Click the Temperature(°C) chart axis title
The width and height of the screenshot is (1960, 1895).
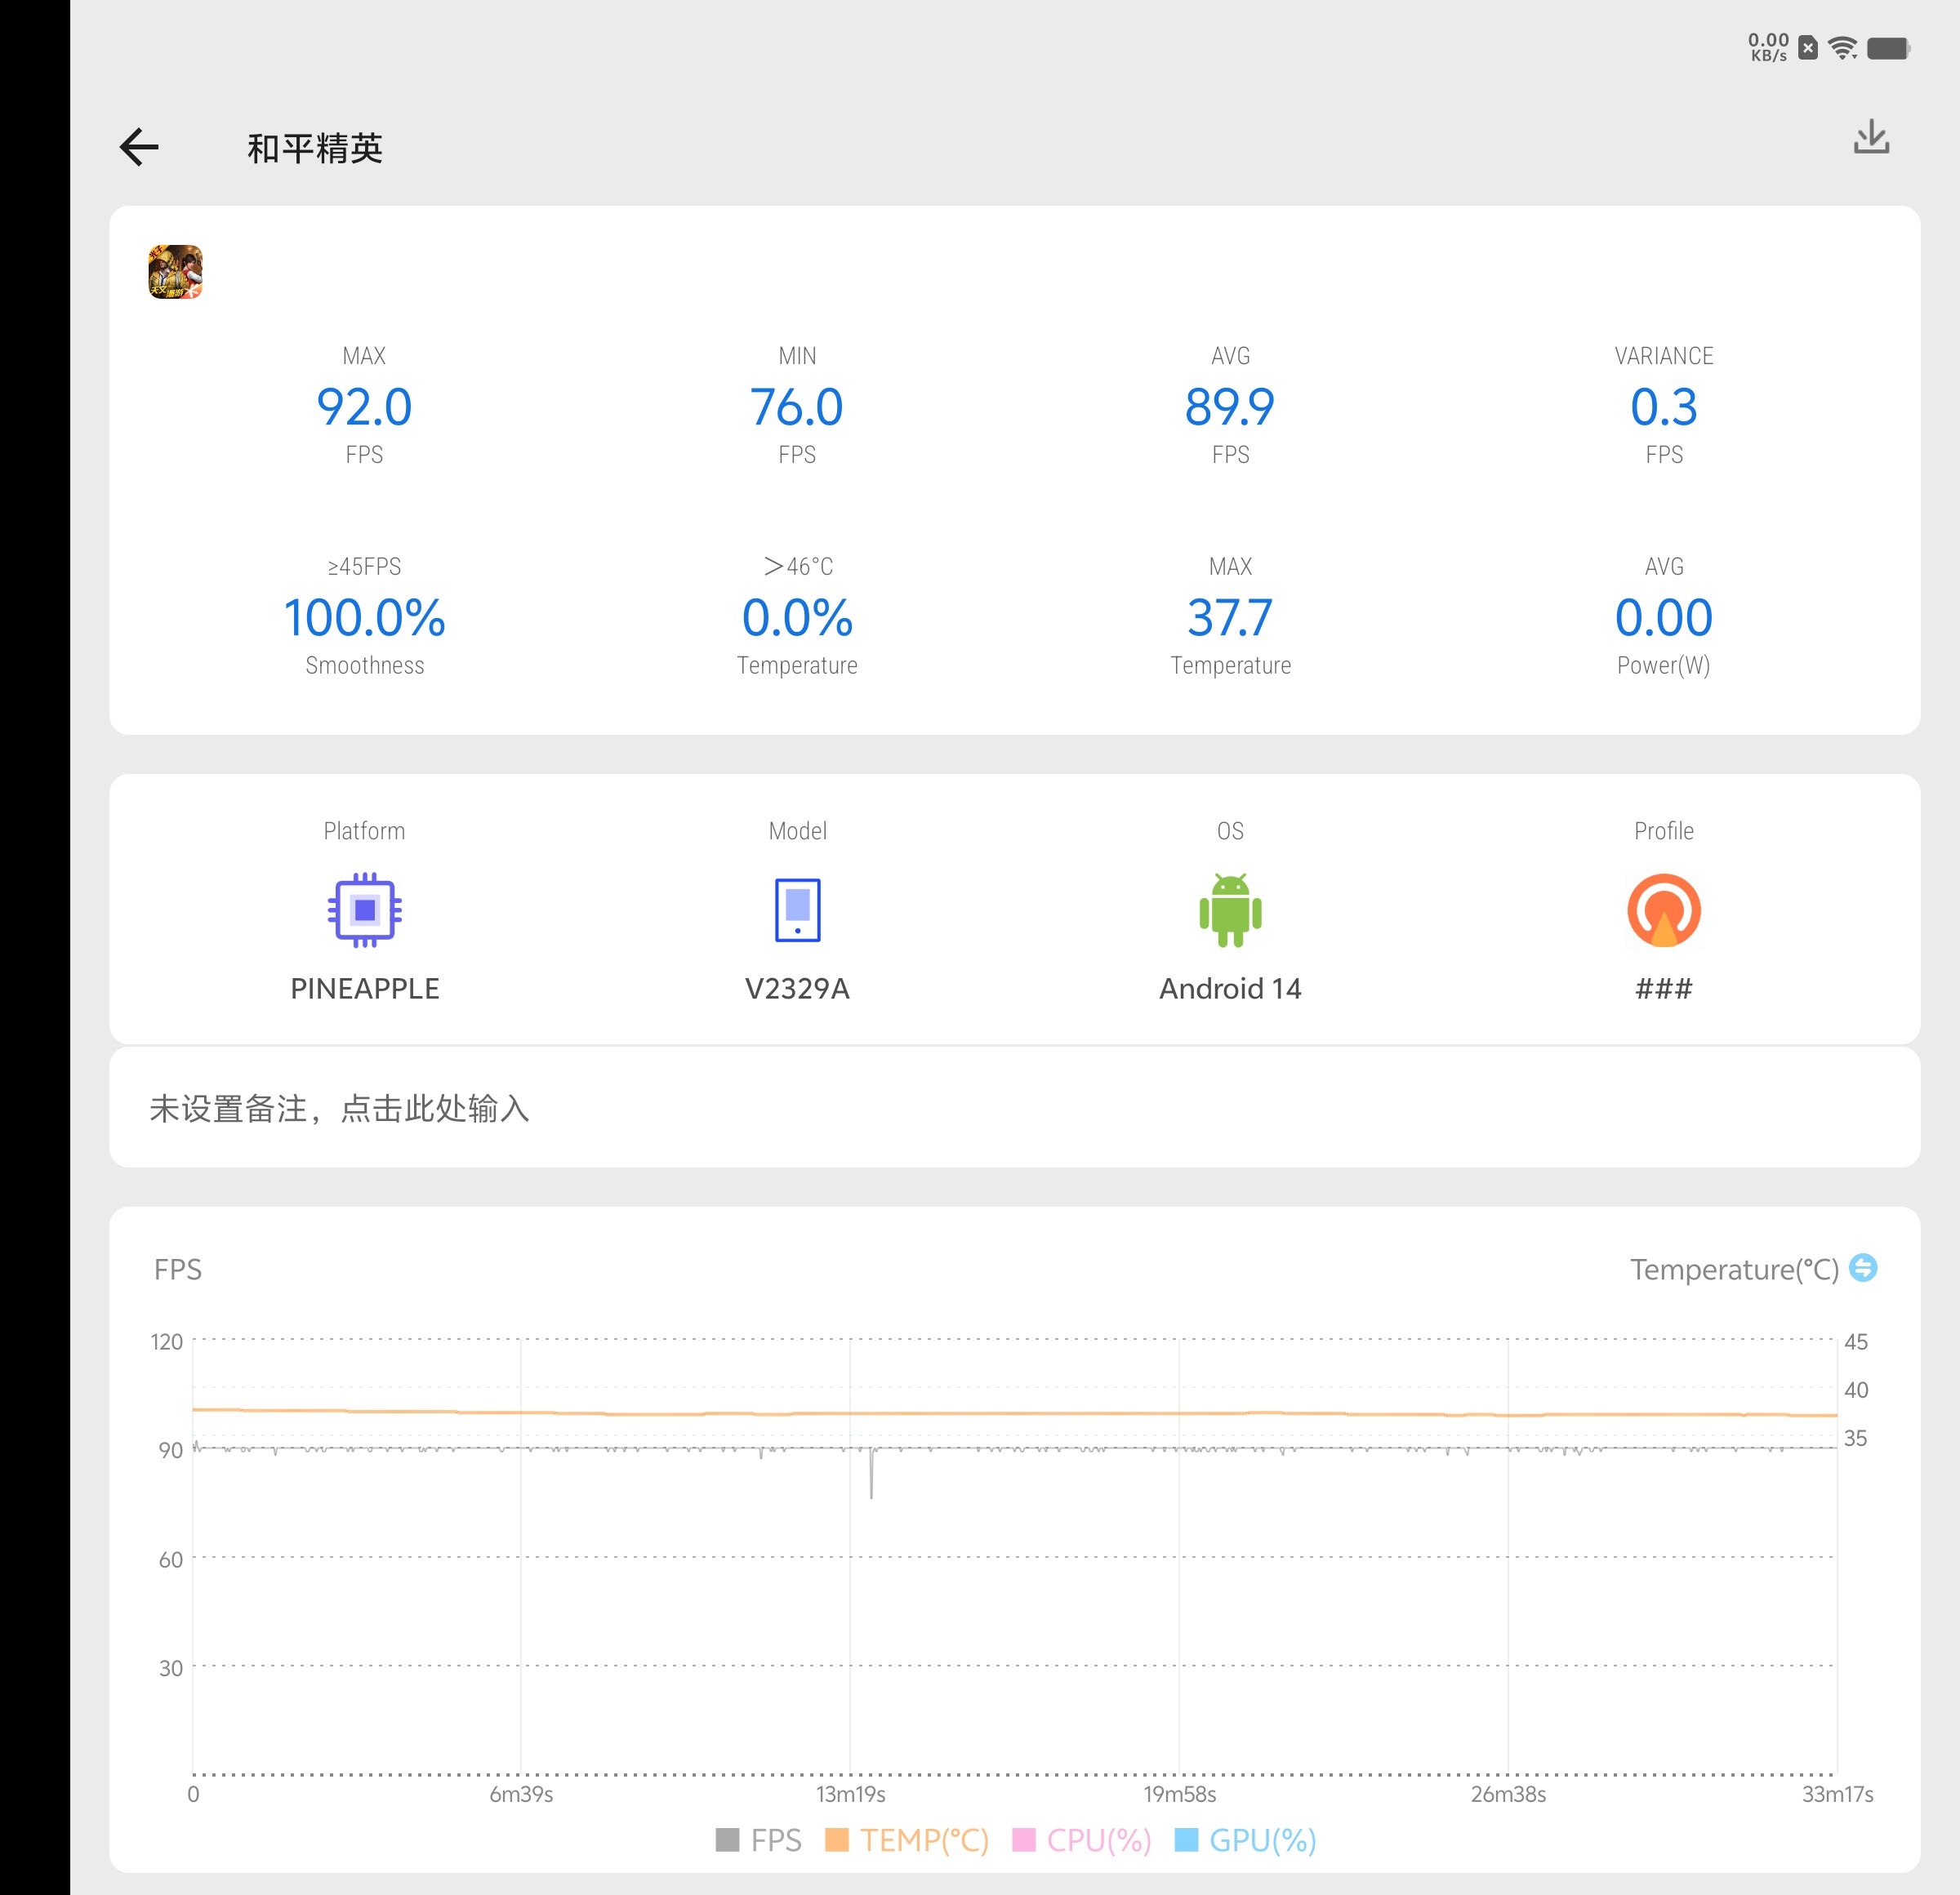1734,1269
